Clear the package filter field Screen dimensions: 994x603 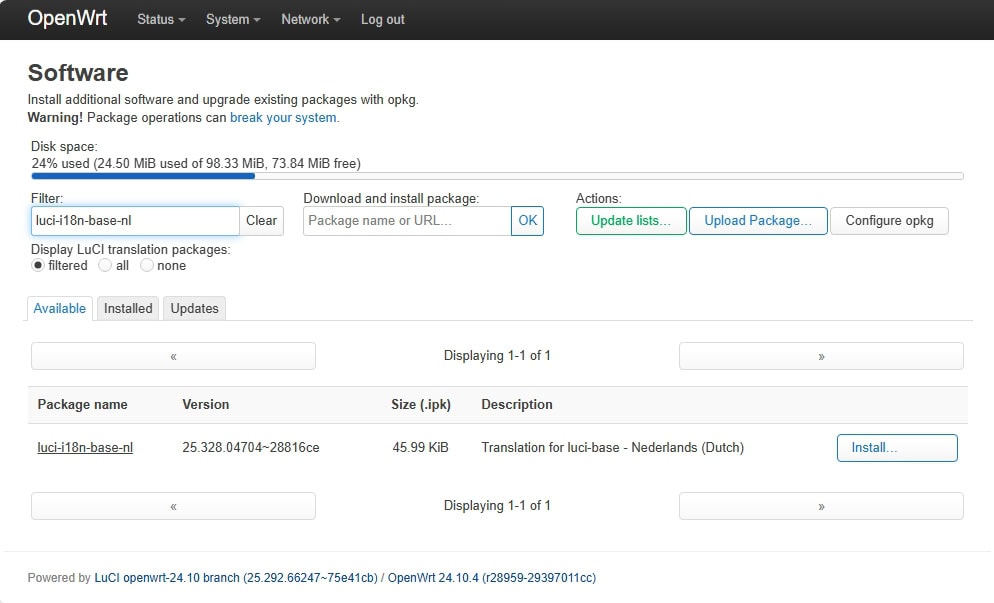click(261, 221)
